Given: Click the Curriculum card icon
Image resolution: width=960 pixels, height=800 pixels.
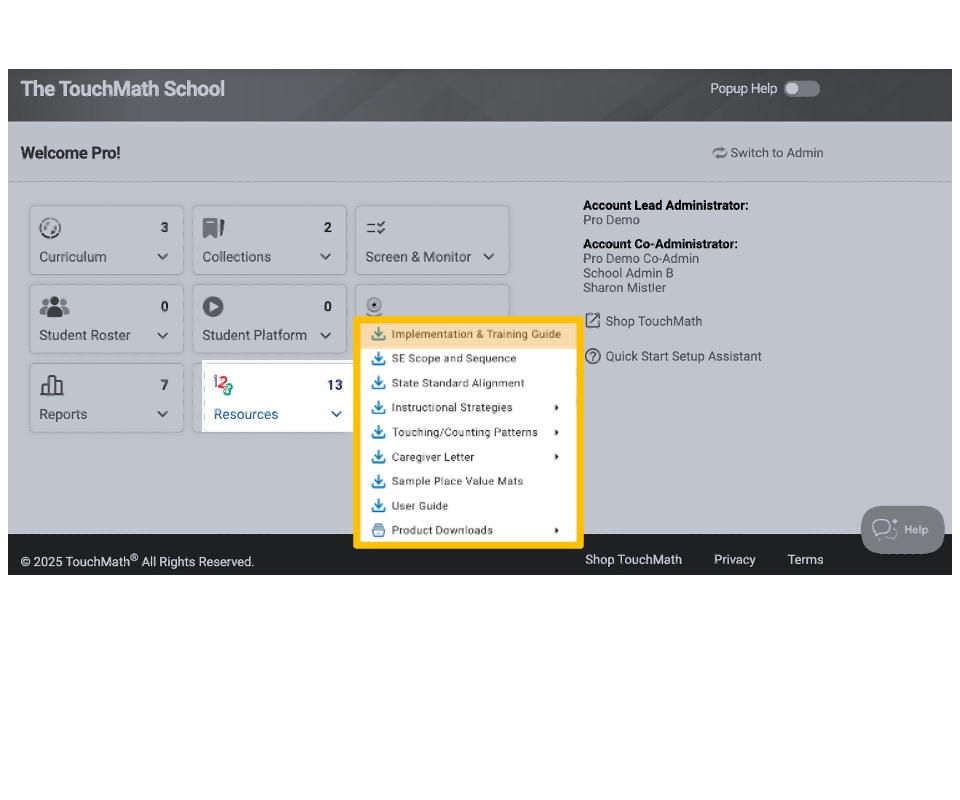Looking at the screenshot, I should point(50,228).
